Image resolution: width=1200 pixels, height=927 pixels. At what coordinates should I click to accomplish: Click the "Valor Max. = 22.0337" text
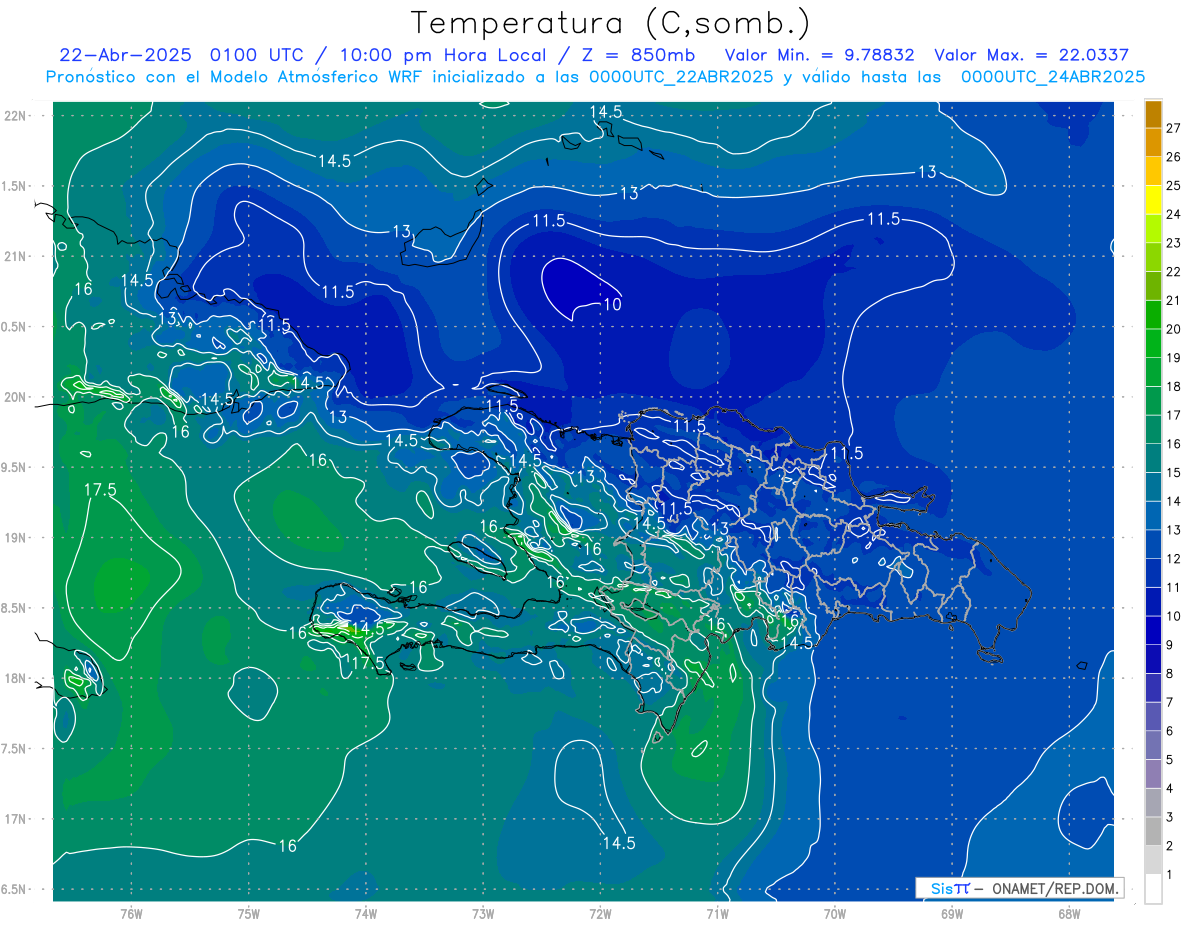point(1032,55)
